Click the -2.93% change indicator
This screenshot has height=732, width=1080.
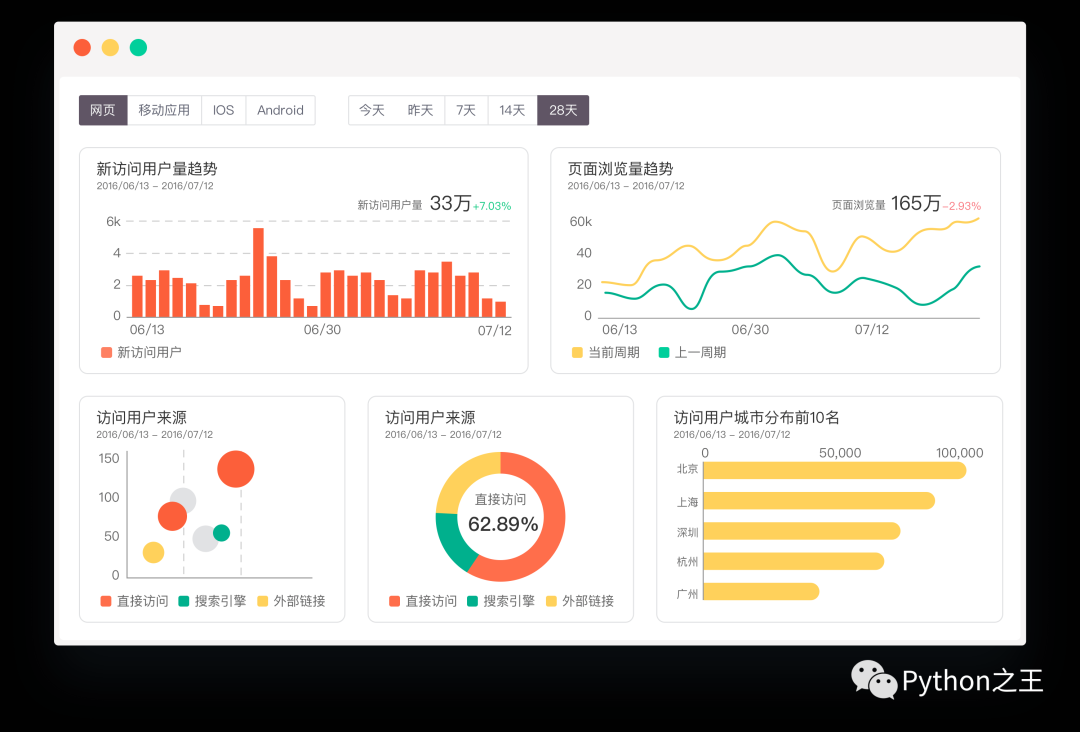(962, 206)
